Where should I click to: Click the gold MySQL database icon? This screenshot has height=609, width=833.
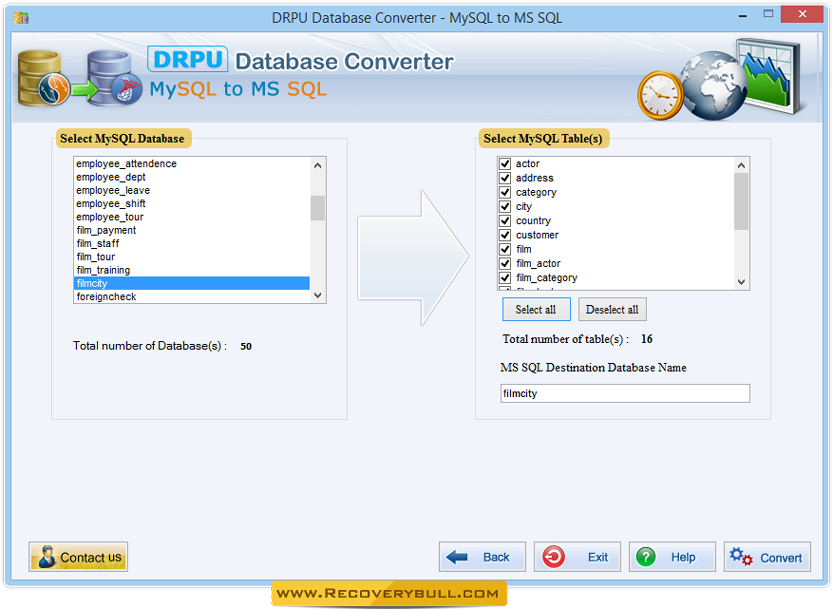42,78
